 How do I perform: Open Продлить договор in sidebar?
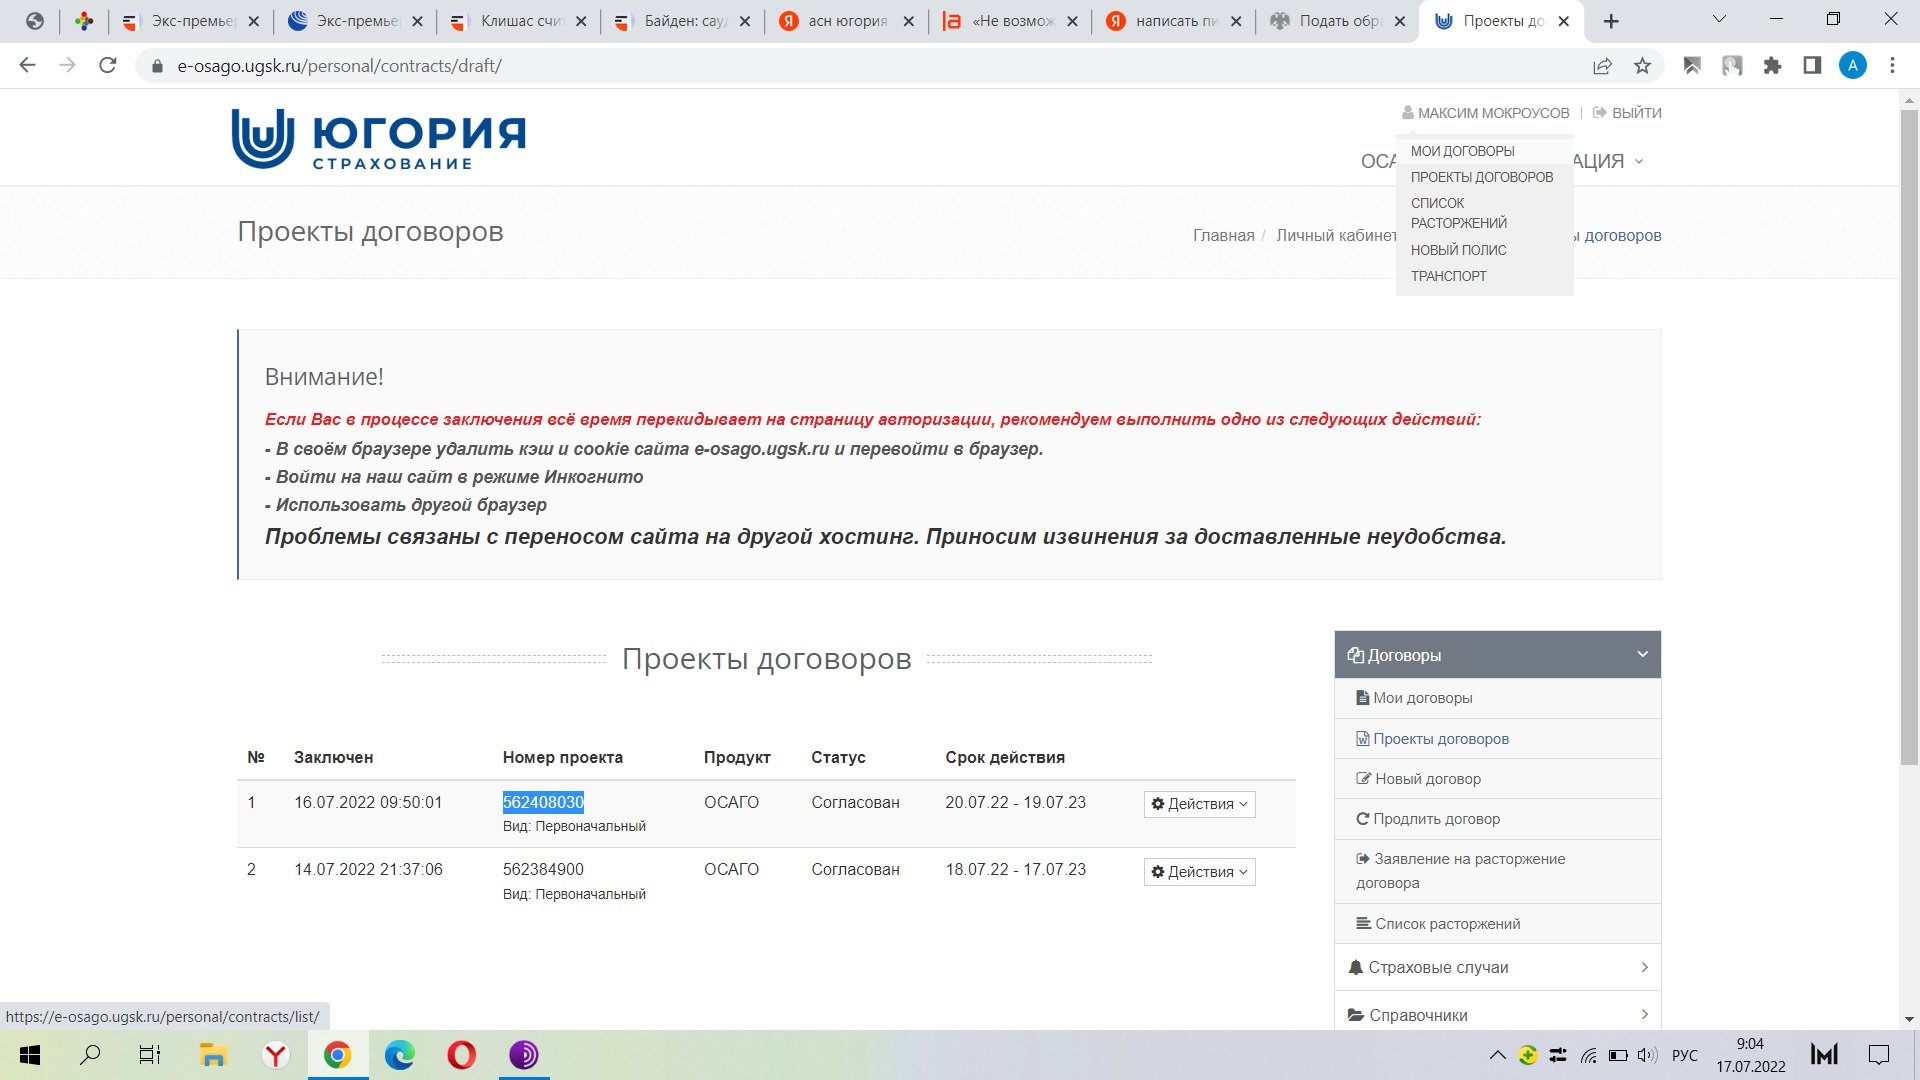click(1497, 819)
